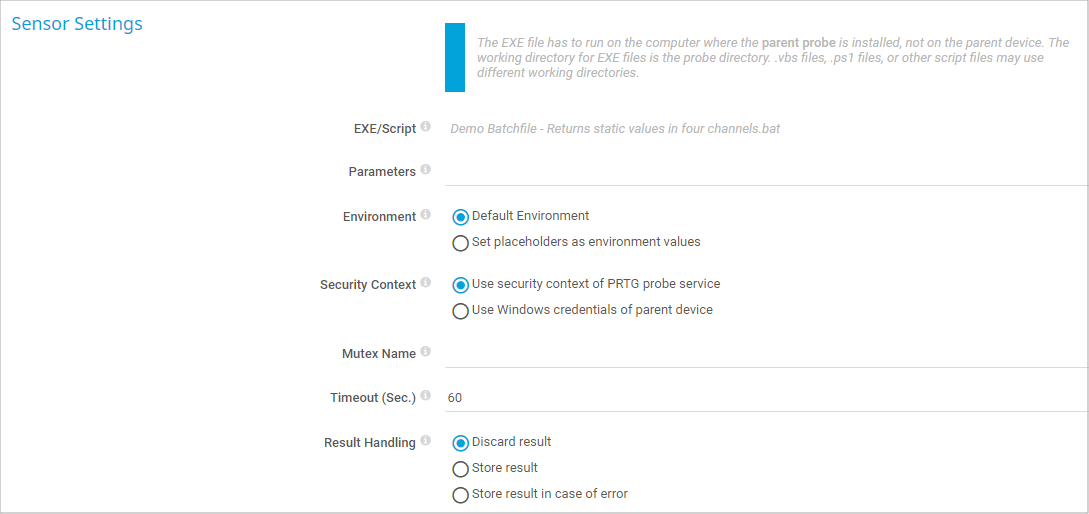Screen dimensions: 1089x514
Task: Click the Timeout (Sec.) info icon
Action: [426, 396]
